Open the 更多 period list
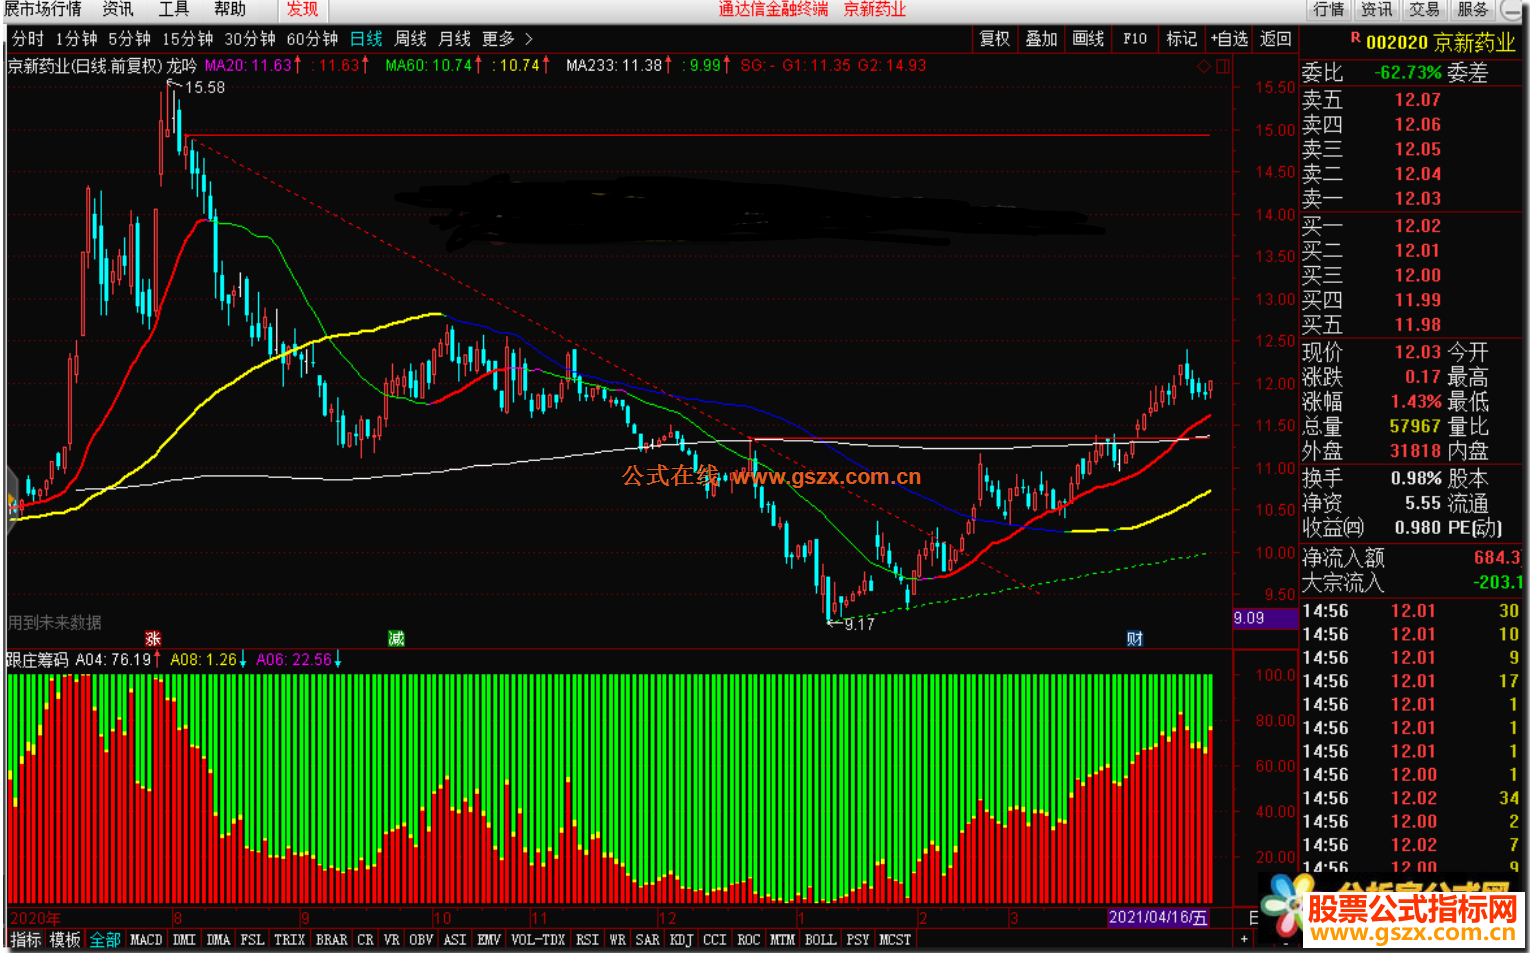 click(x=498, y=39)
